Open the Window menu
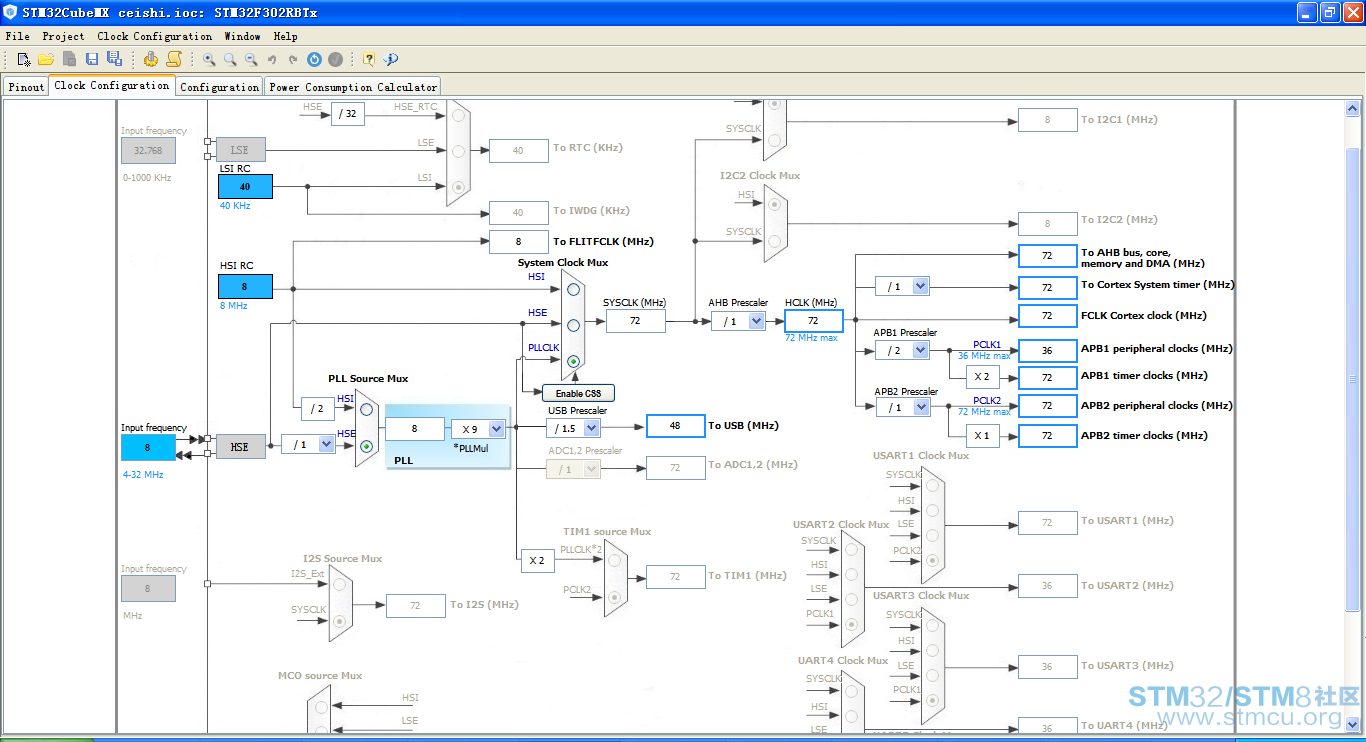Image resolution: width=1366 pixels, height=742 pixels. pos(243,36)
